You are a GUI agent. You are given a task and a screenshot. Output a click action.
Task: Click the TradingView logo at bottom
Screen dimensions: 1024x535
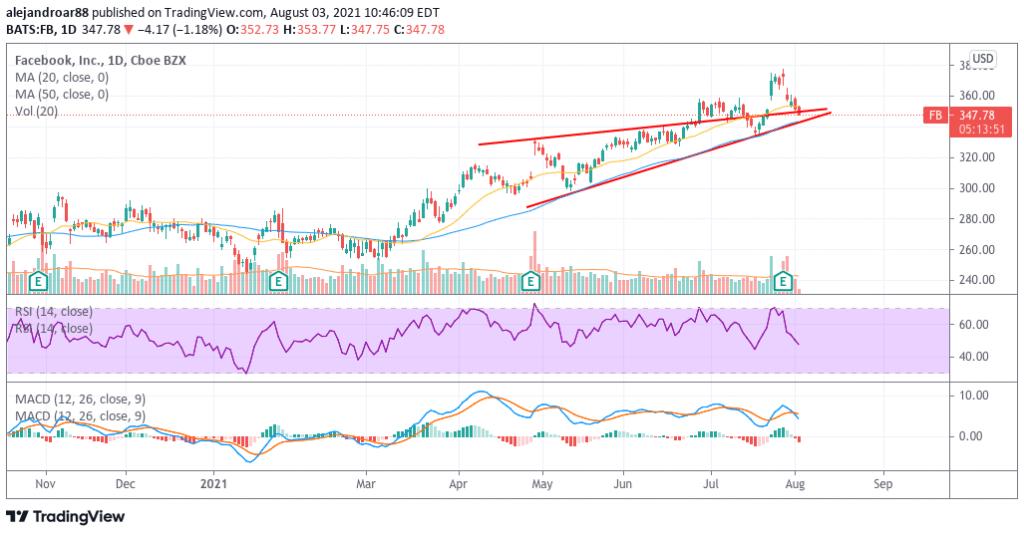coord(65,517)
